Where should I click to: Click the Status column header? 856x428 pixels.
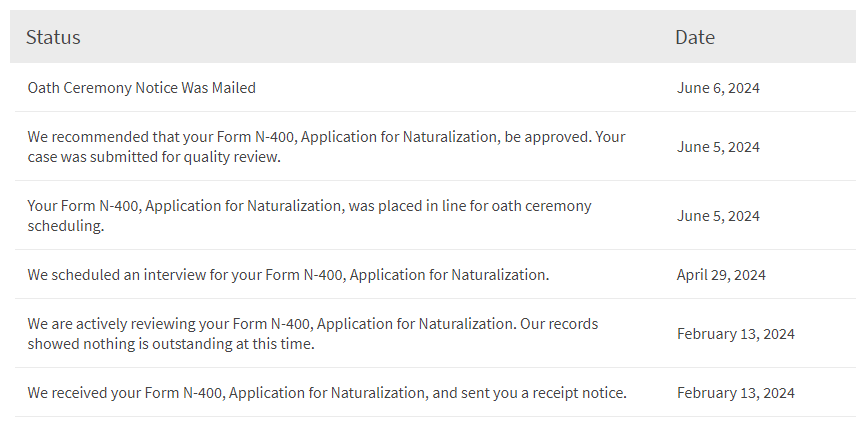click(x=53, y=37)
